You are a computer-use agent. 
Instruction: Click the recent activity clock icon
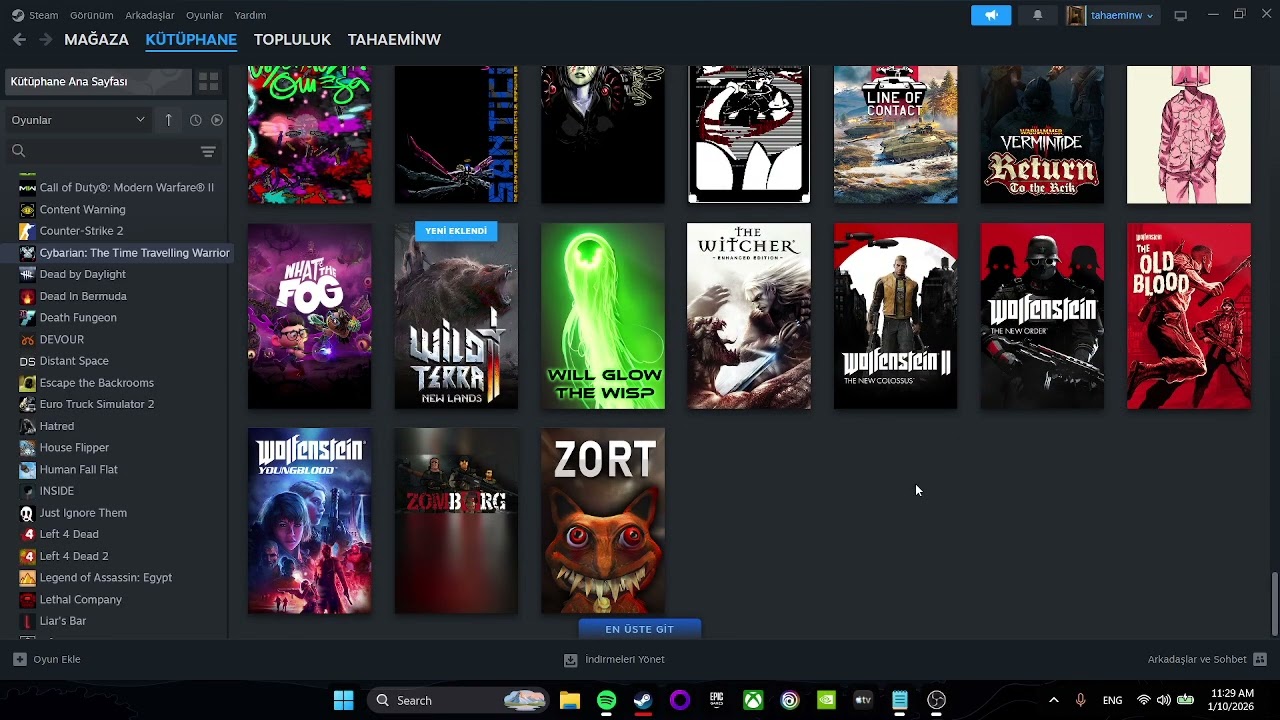[x=195, y=120]
